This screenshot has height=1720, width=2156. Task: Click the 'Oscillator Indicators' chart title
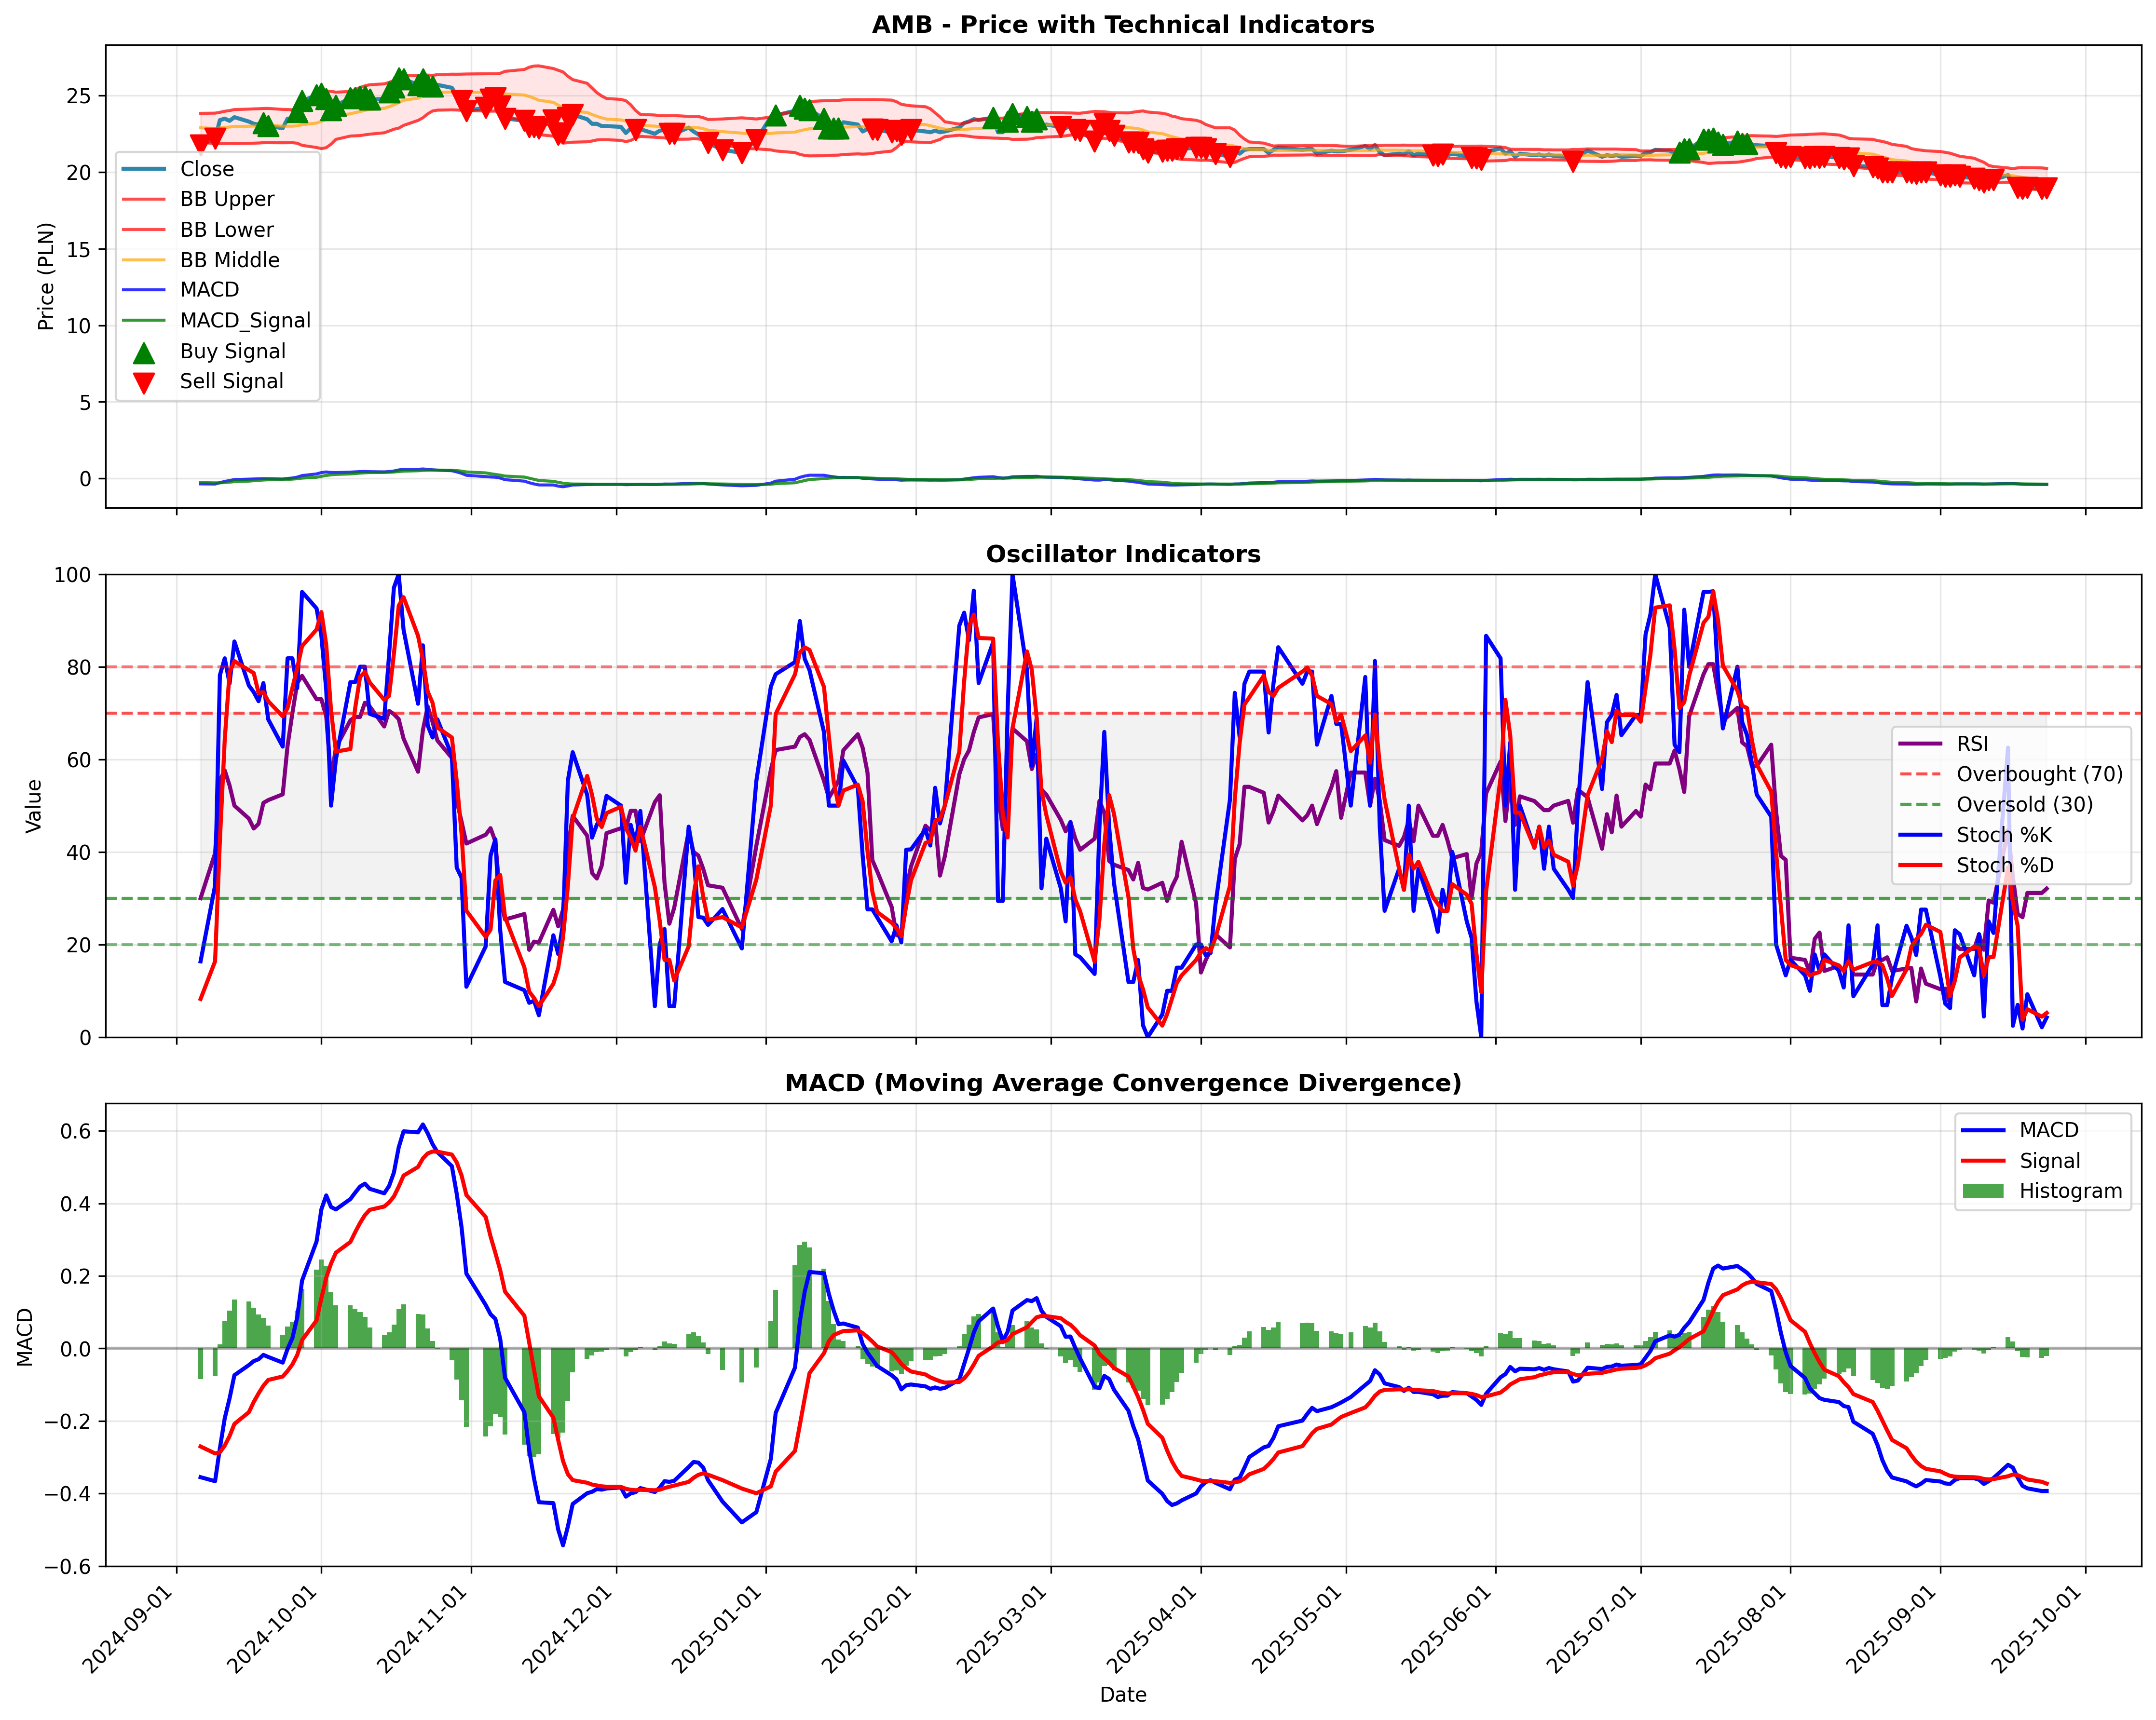pos(1123,554)
